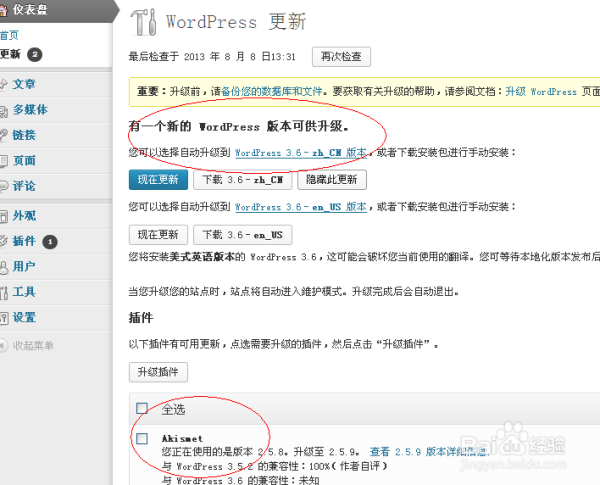600x485 pixels.
Task: Click the pushpin icon beside 文章
Action: pos(3,84)
